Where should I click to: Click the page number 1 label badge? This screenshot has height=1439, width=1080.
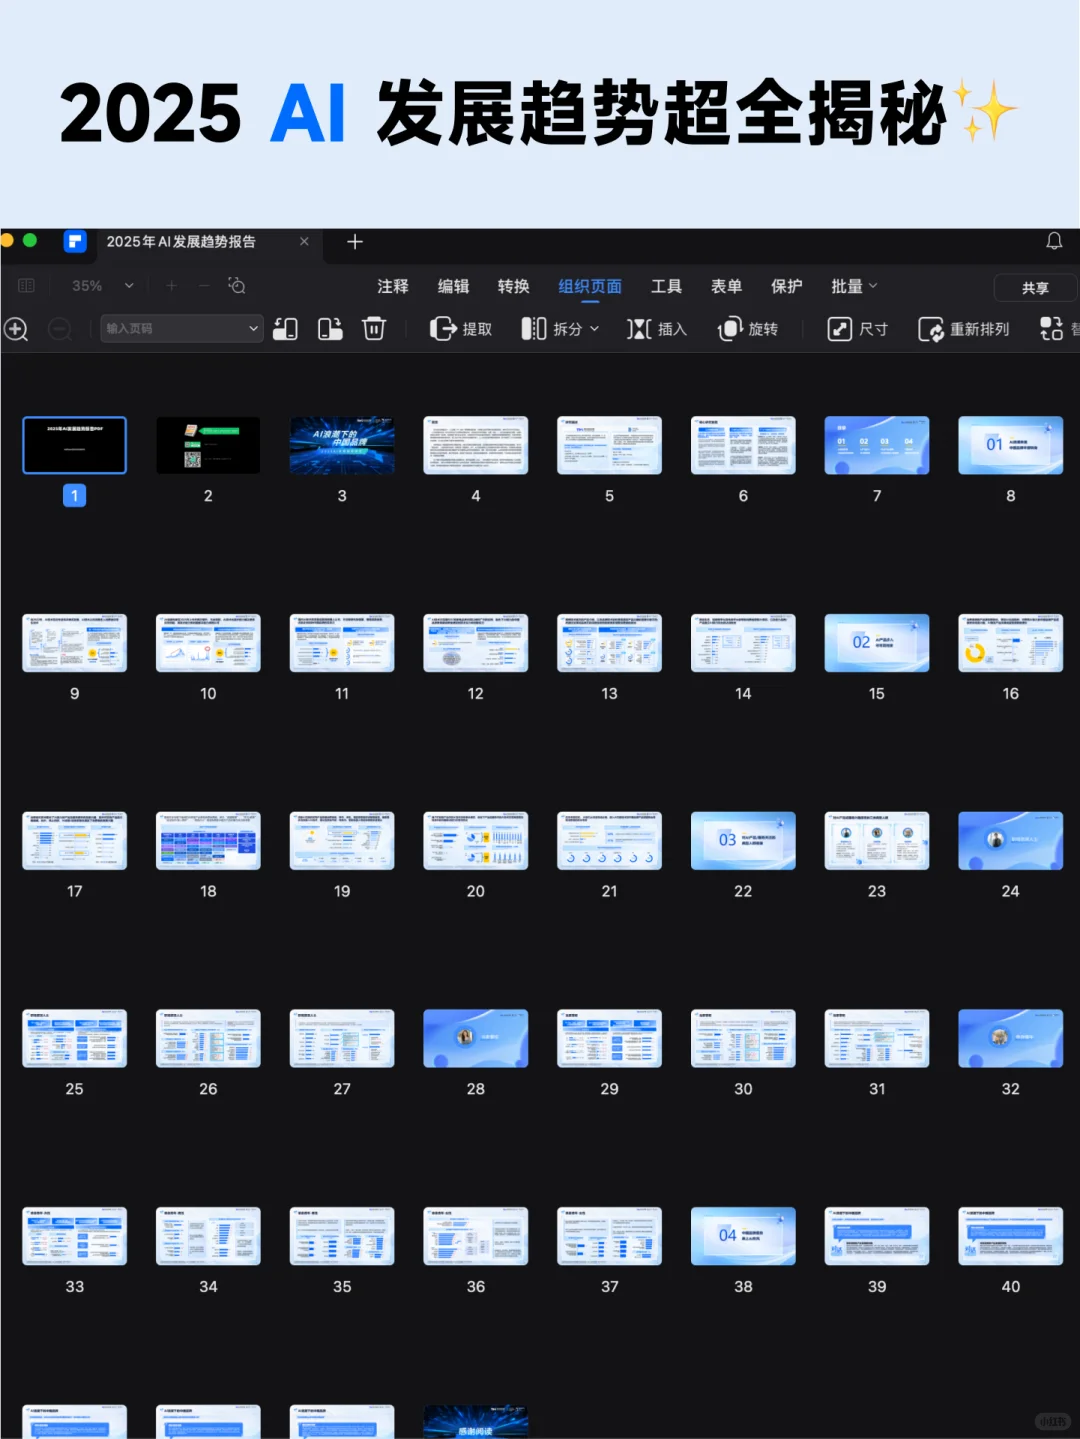[x=75, y=496]
